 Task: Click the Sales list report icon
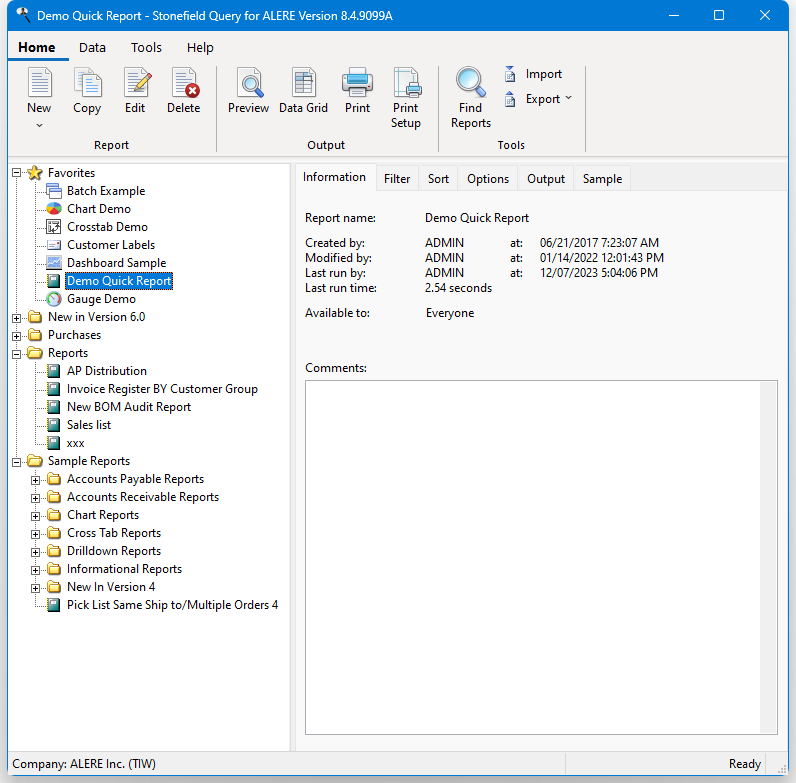[54, 425]
